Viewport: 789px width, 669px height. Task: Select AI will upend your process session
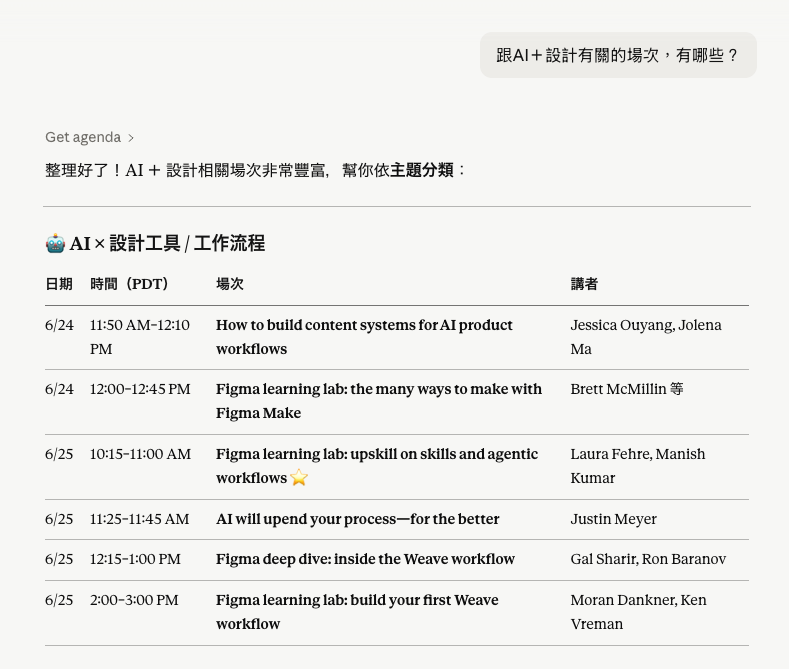click(358, 519)
